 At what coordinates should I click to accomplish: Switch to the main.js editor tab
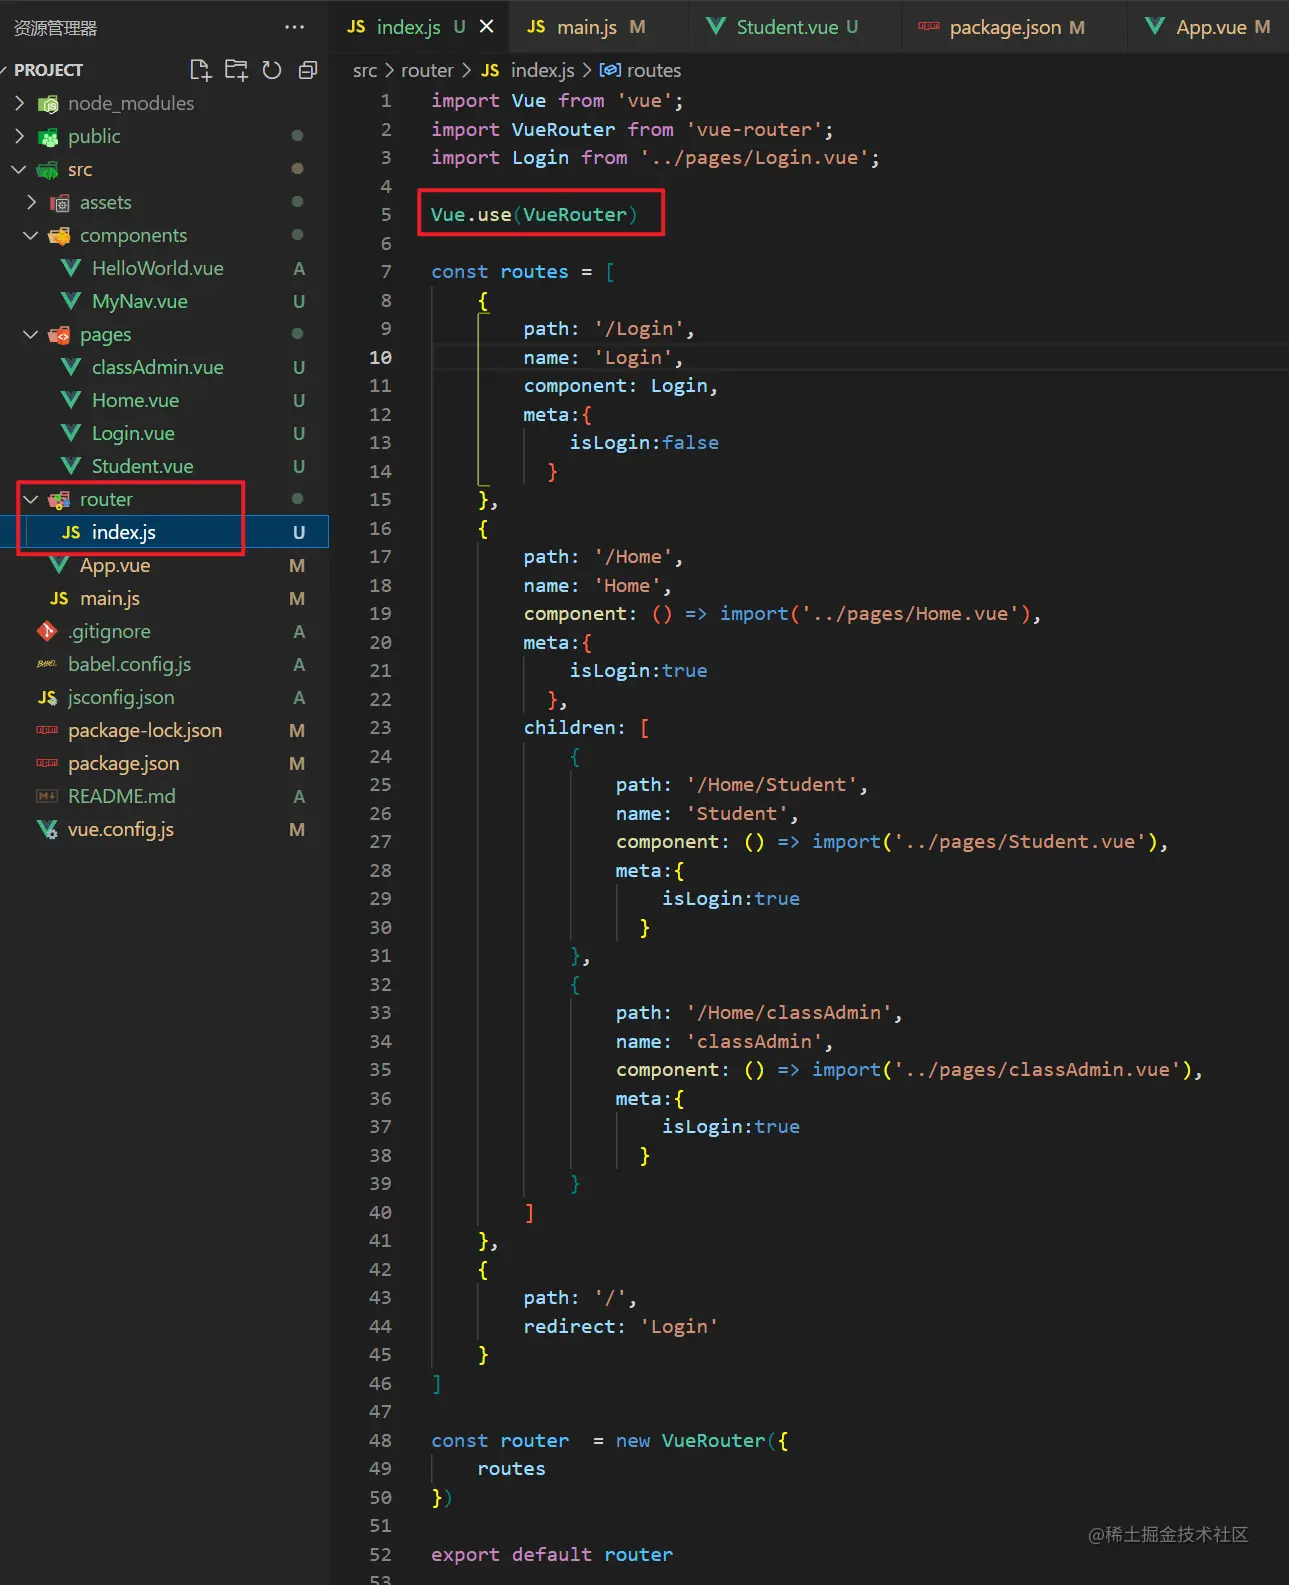pyautogui.click(x=598, y=27)
